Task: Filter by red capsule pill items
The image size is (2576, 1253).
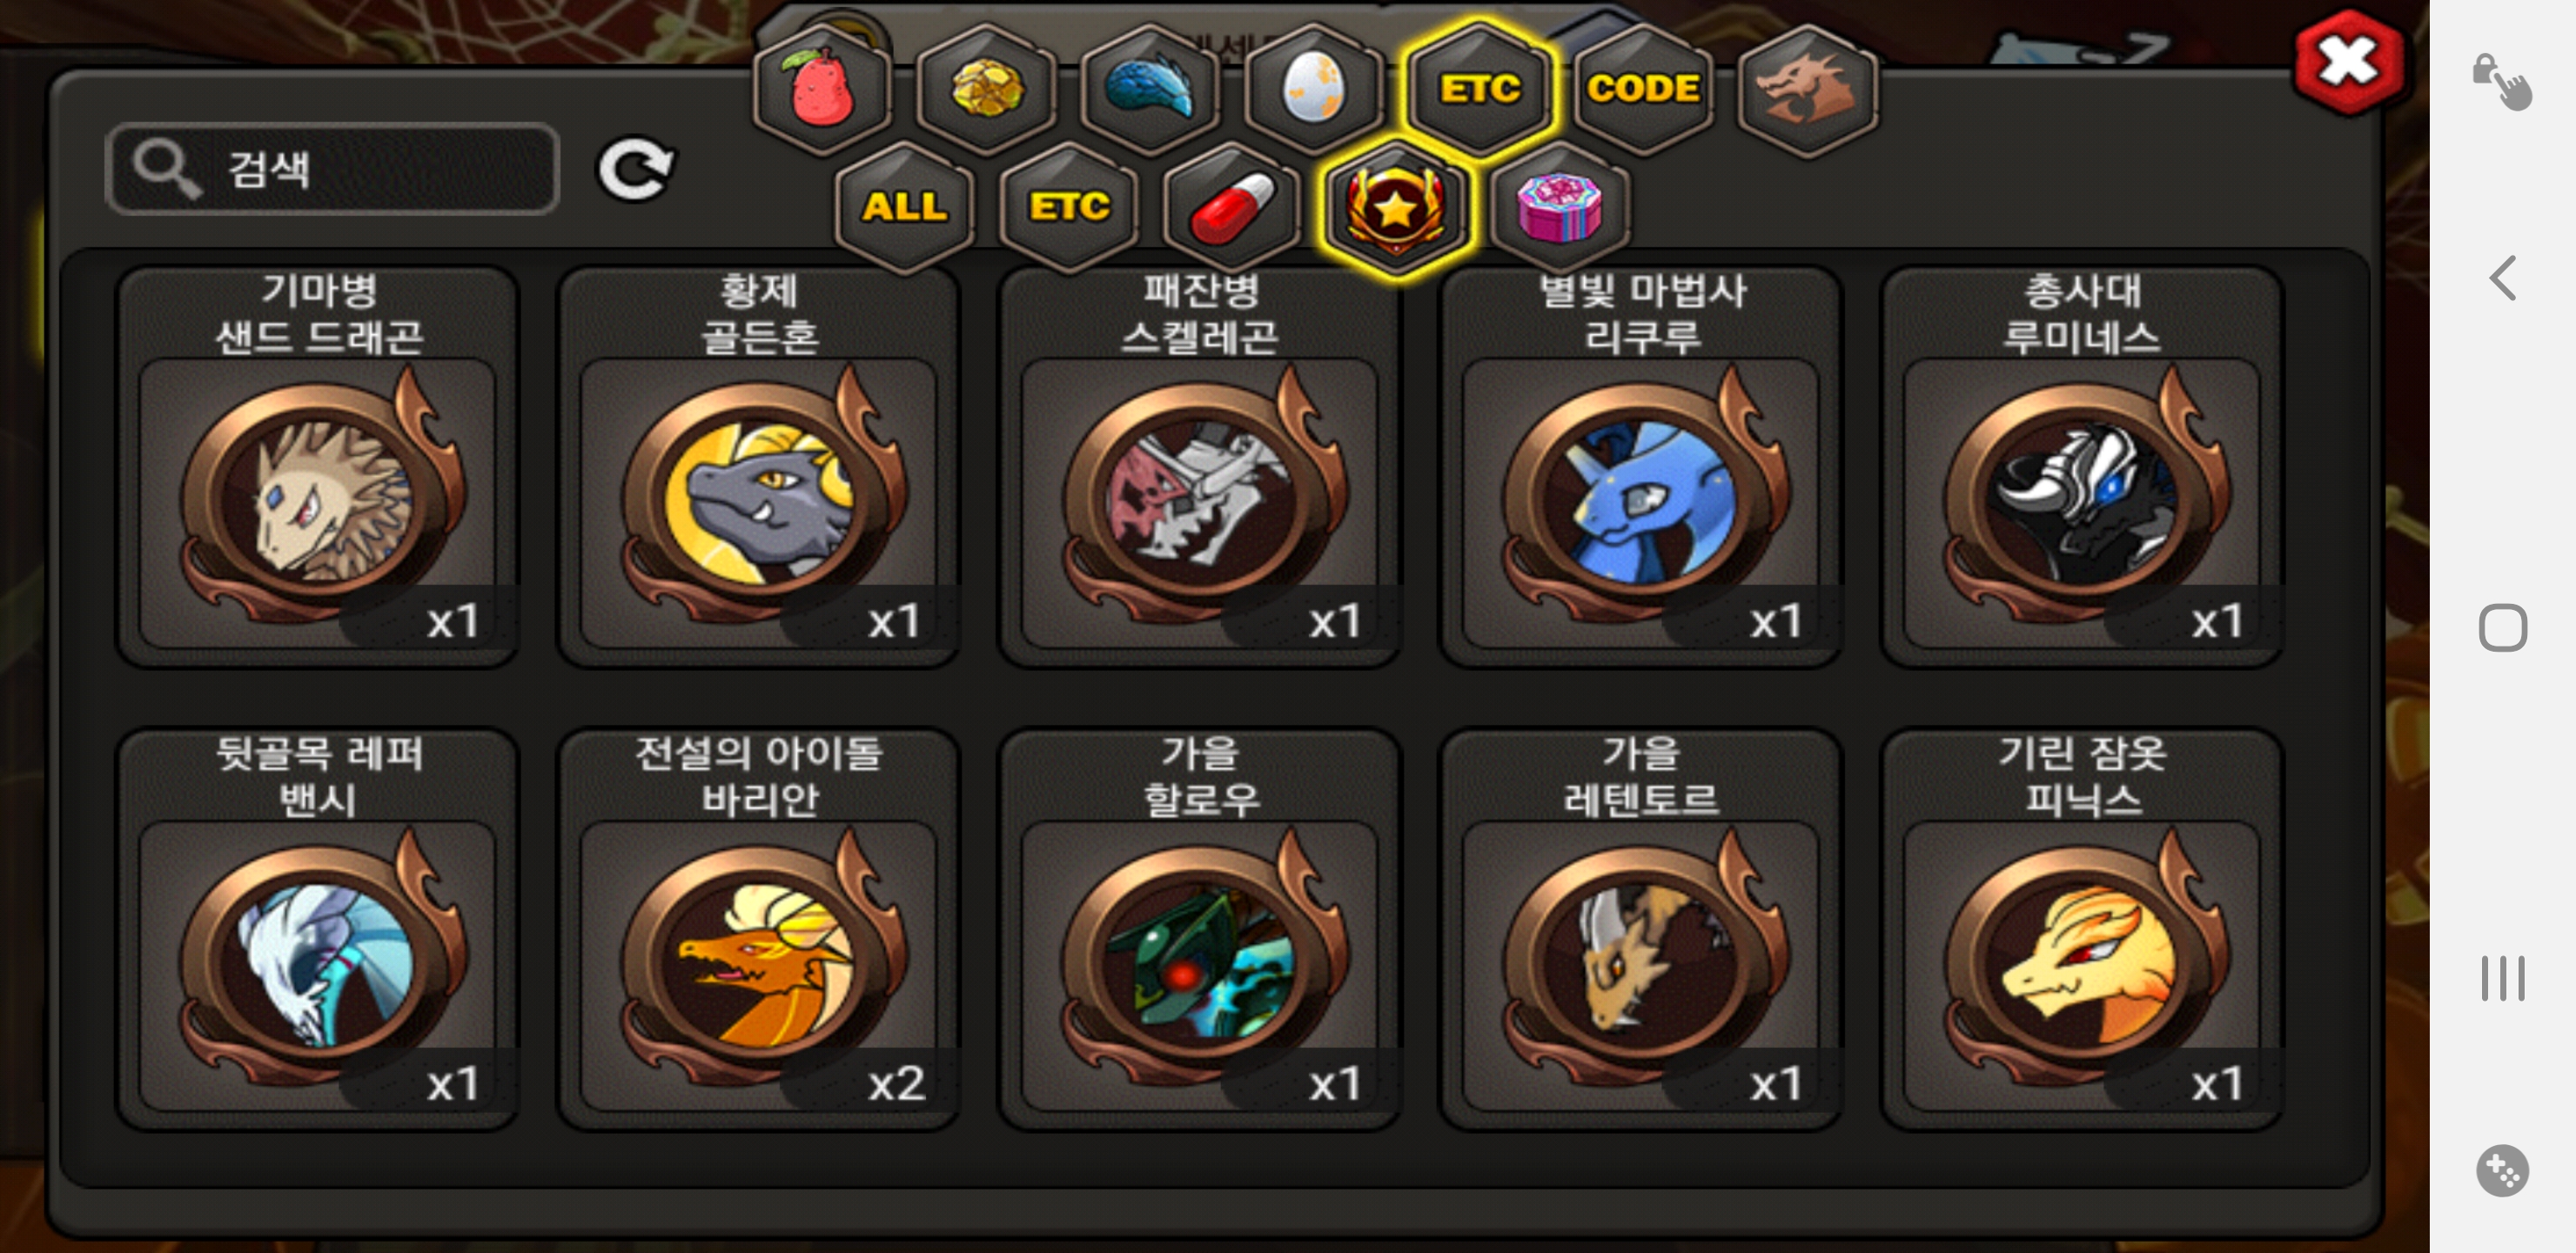Action: point(1233,206)
